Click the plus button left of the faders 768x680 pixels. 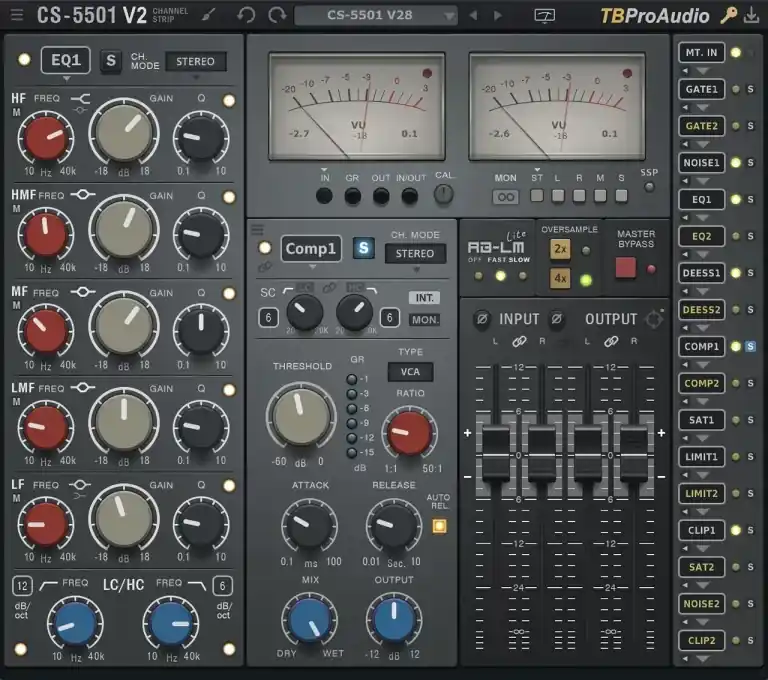468,433
